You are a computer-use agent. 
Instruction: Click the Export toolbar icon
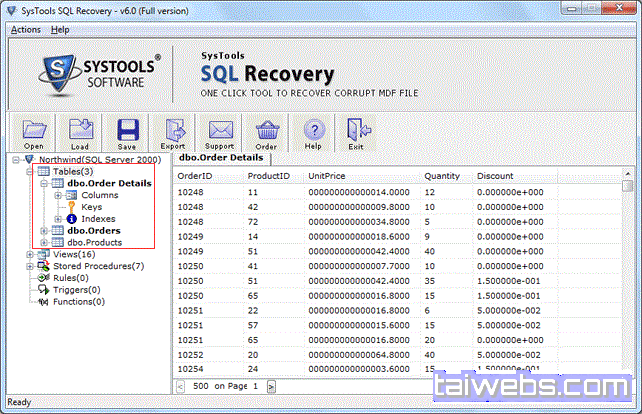[x=173, y=135]
